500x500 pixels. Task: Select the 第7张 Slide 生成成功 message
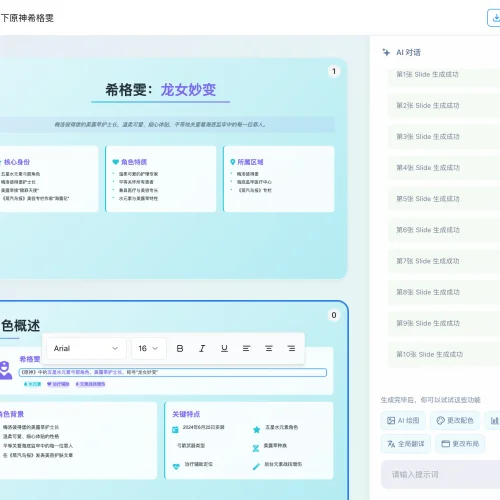click(444, 261)
